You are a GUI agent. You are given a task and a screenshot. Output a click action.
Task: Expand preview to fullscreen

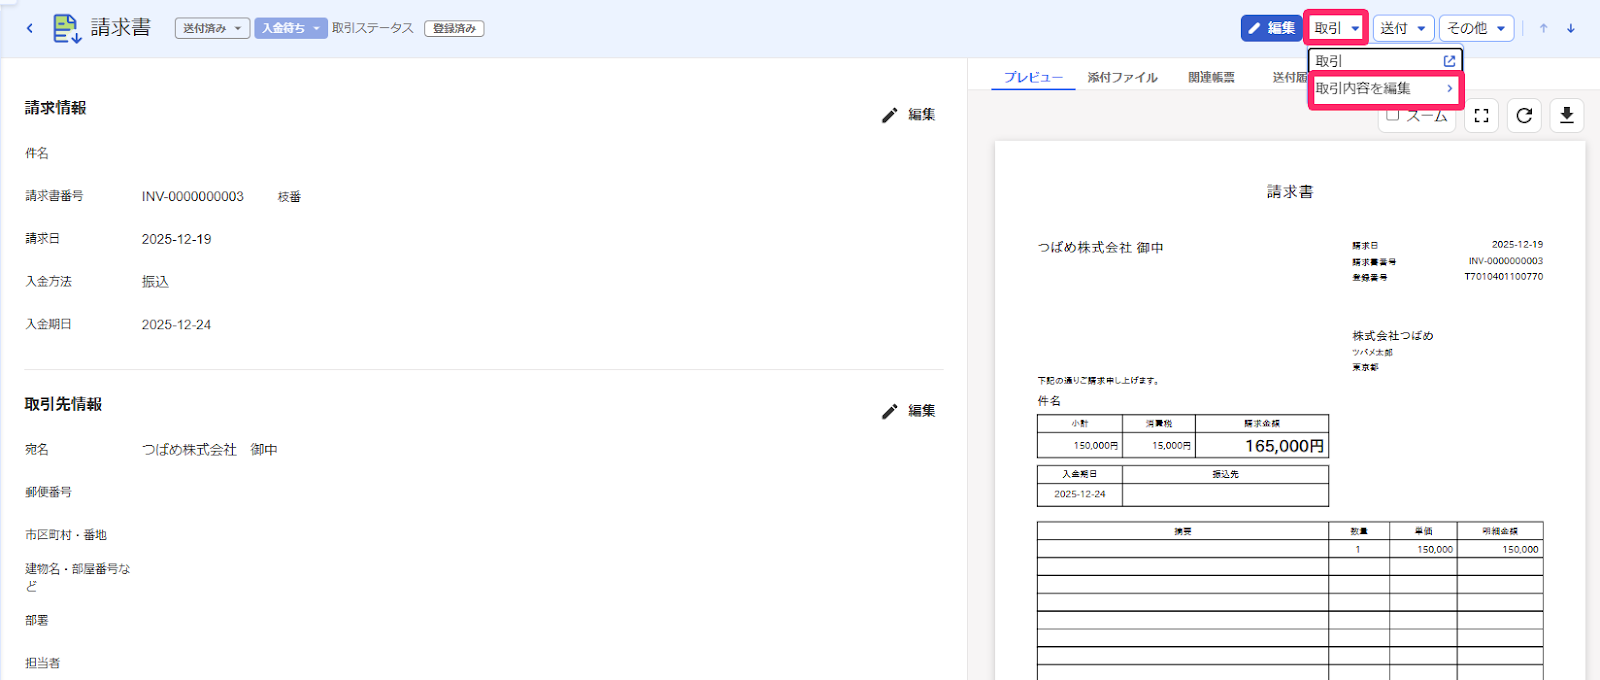coord(1481,116)
